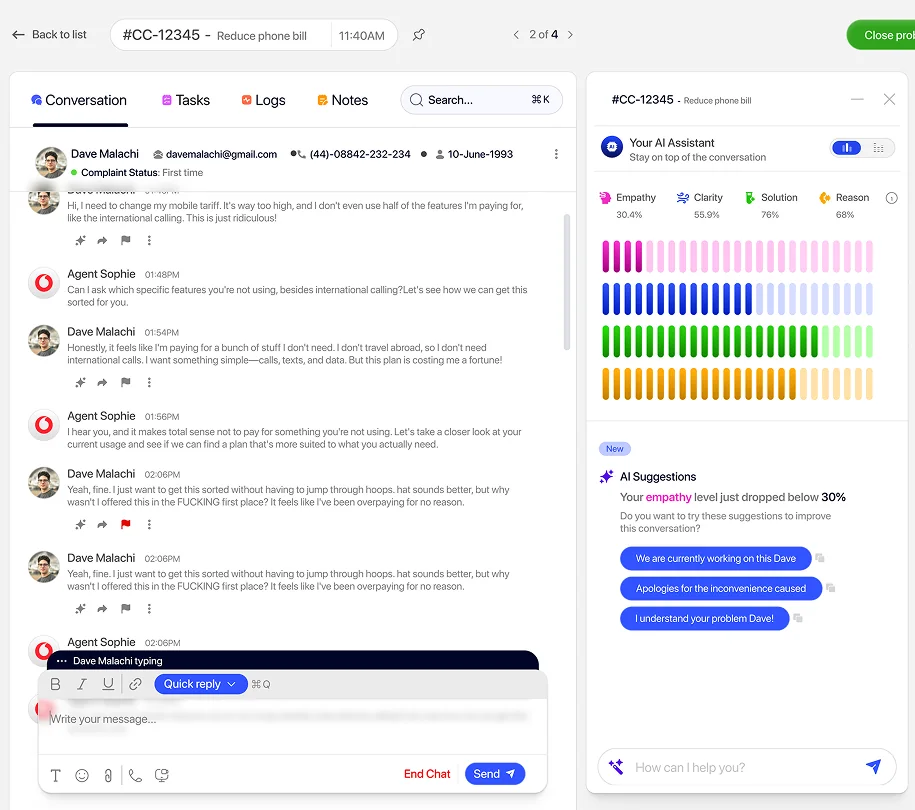Screen dimensions: 915x810
Task: Toggle italic formatting
Action: click(x=82, y=684)
